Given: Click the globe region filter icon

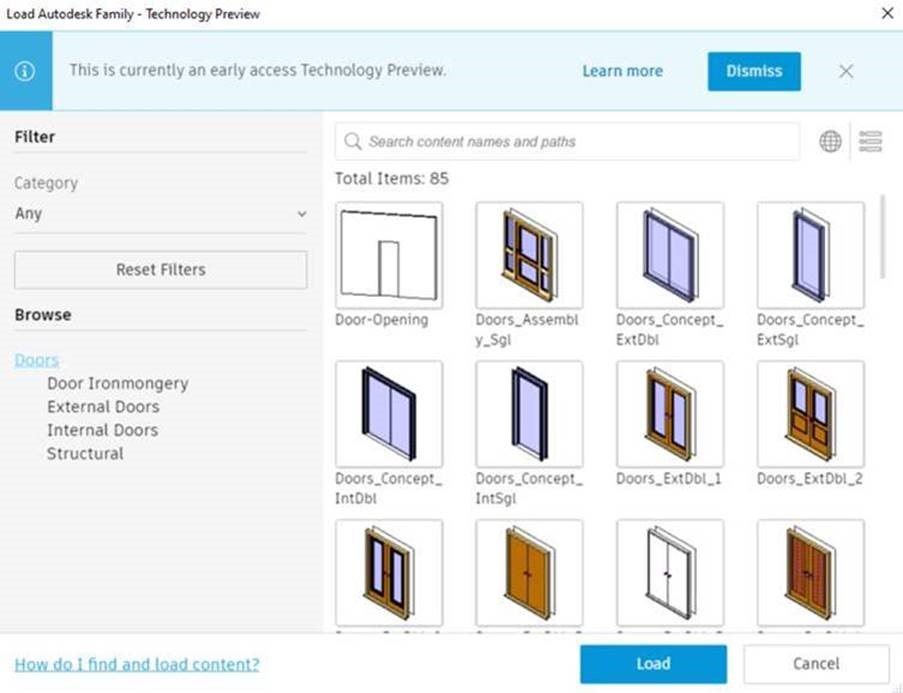Looking at the screenshot, I should 829,141.
